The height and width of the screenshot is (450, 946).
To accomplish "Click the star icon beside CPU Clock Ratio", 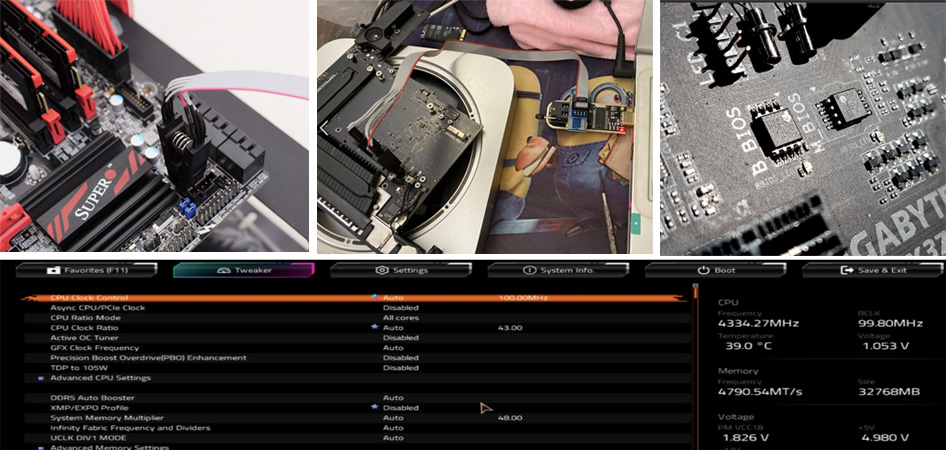I will tap(375, 327).
